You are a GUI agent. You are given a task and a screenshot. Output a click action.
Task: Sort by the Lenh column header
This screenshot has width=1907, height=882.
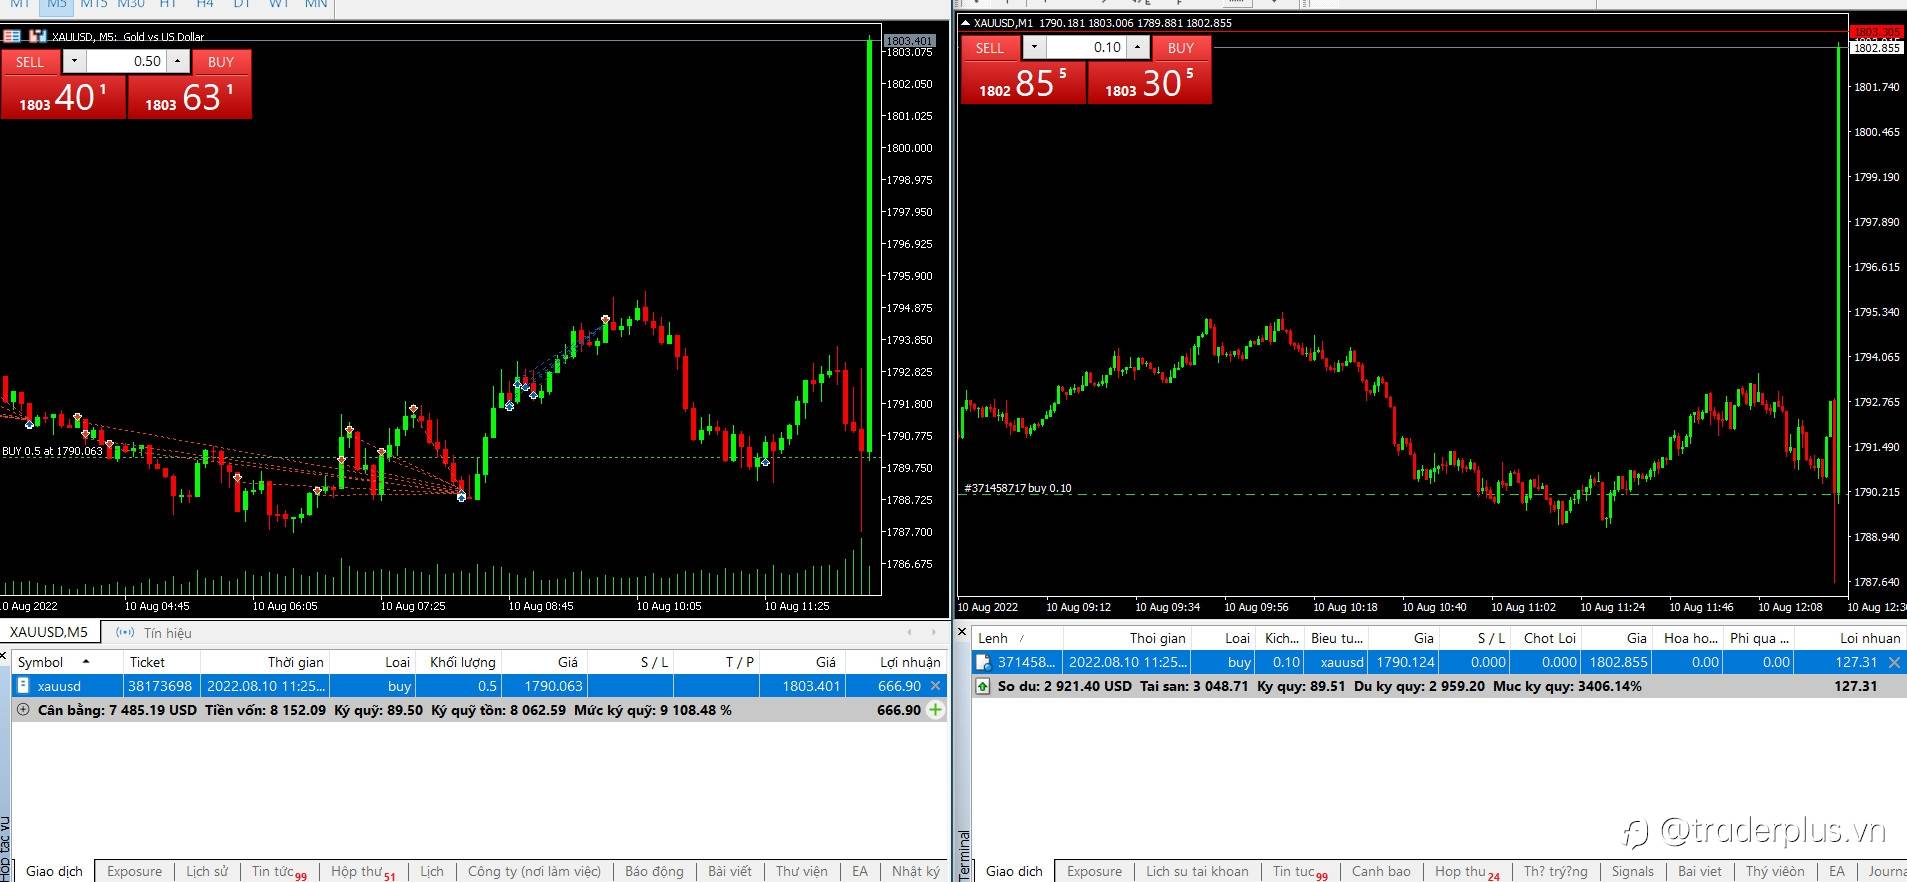[x=1016, y=638]
